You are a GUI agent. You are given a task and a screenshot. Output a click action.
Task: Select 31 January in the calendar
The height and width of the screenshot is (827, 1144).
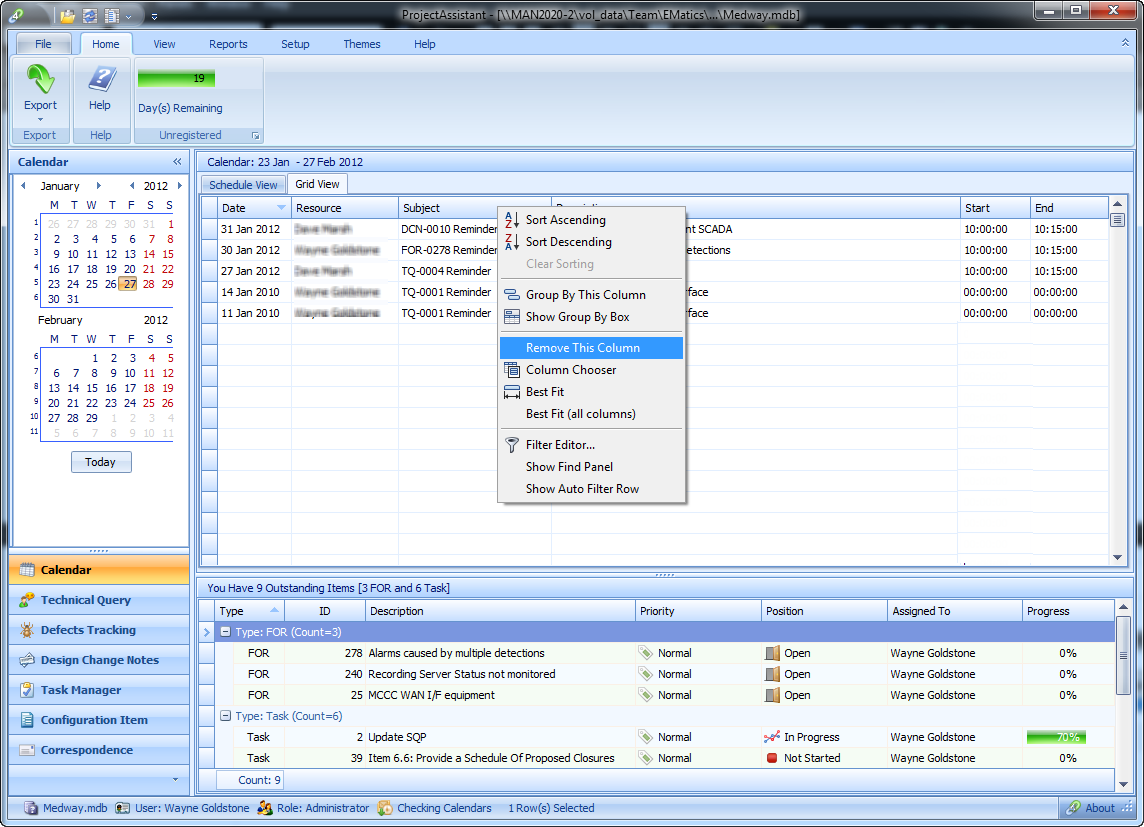coord(73,299)
